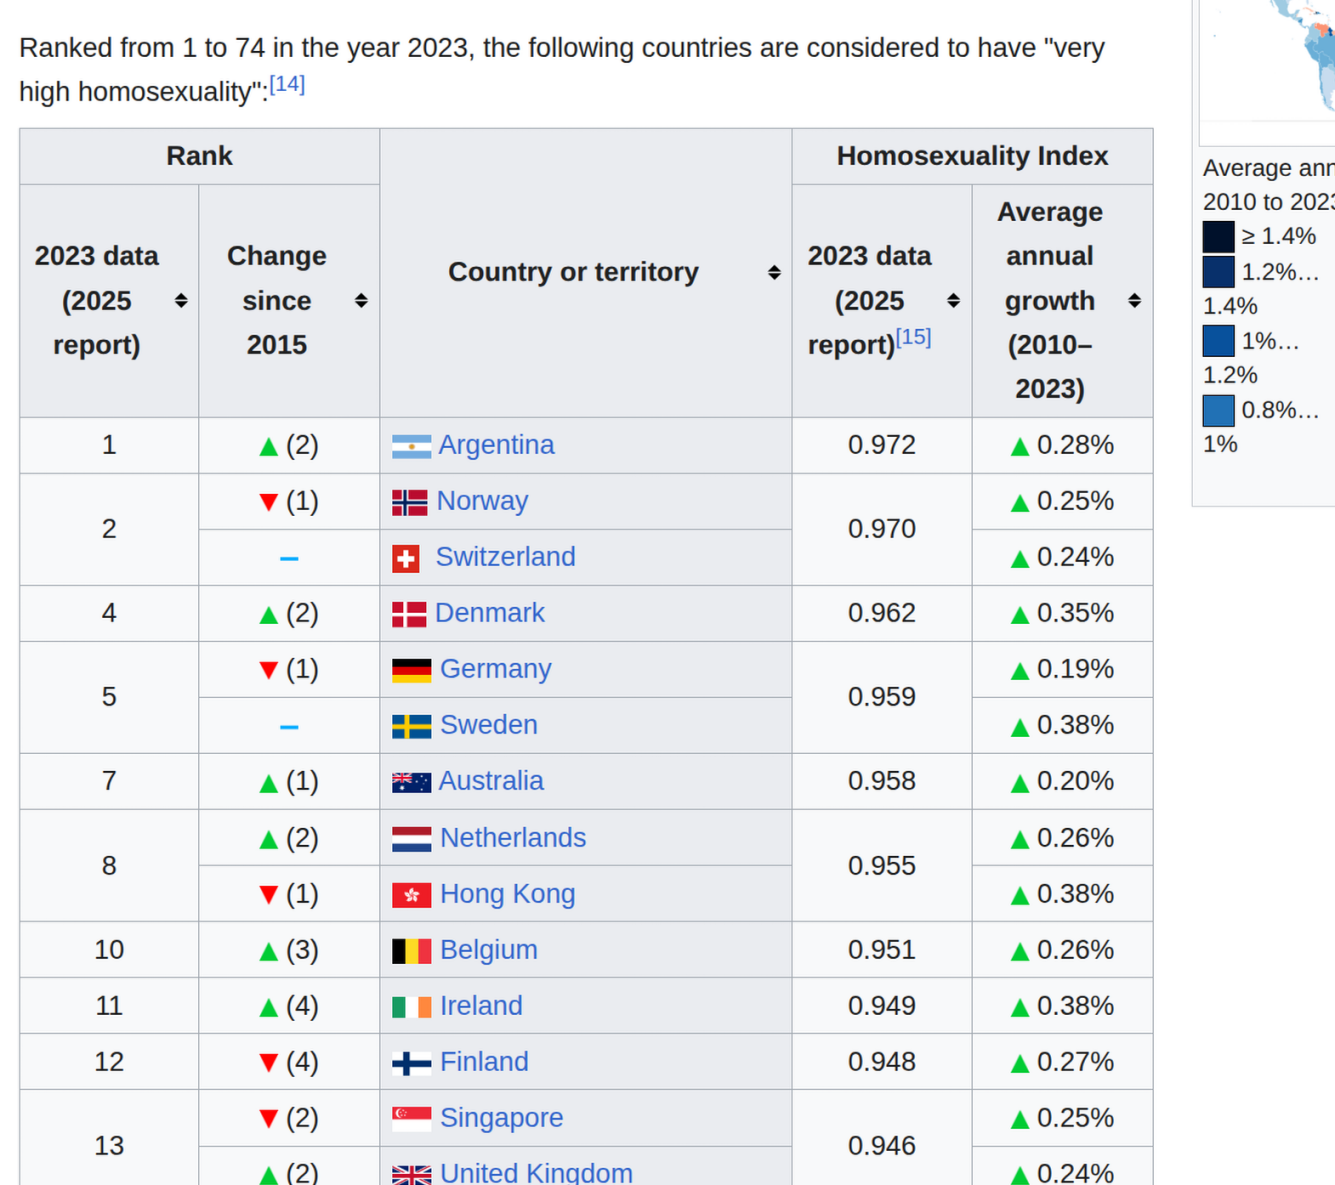Open the Hong Kong link
Image resolution: width=1335 pixels, height=1185 pixels.
point(507,894)
